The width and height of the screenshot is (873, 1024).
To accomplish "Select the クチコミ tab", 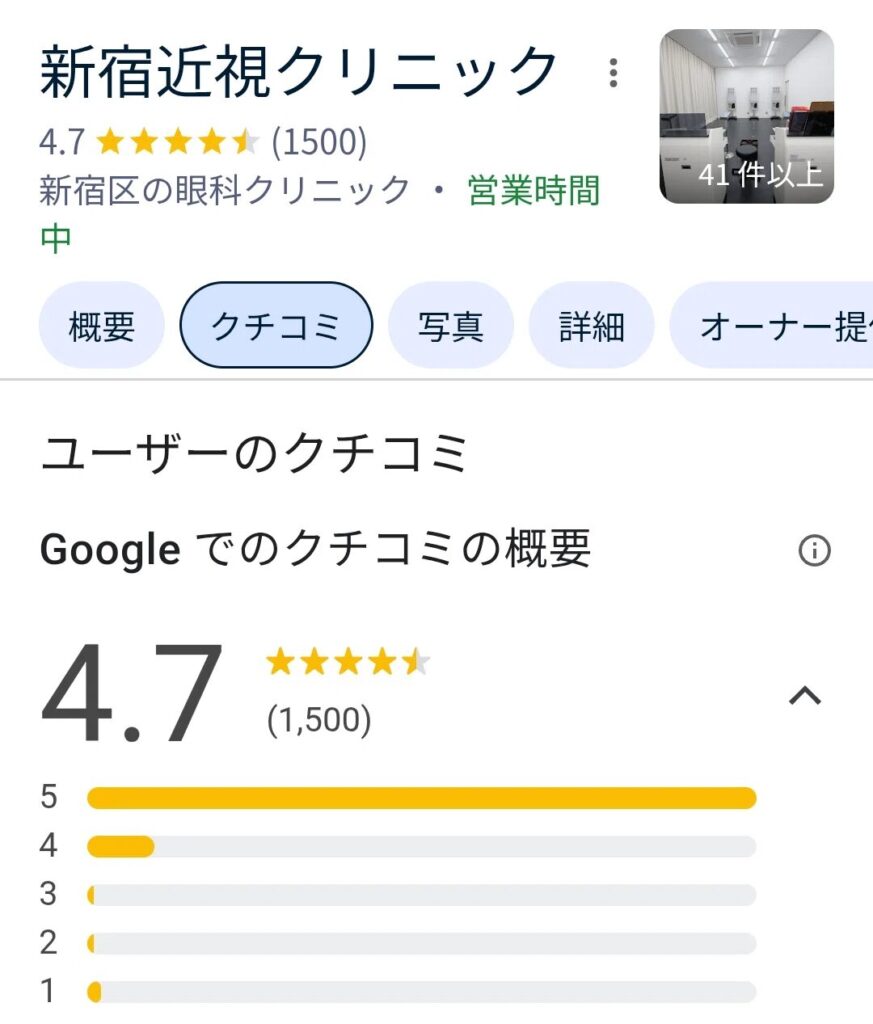I will click(276, 326).
